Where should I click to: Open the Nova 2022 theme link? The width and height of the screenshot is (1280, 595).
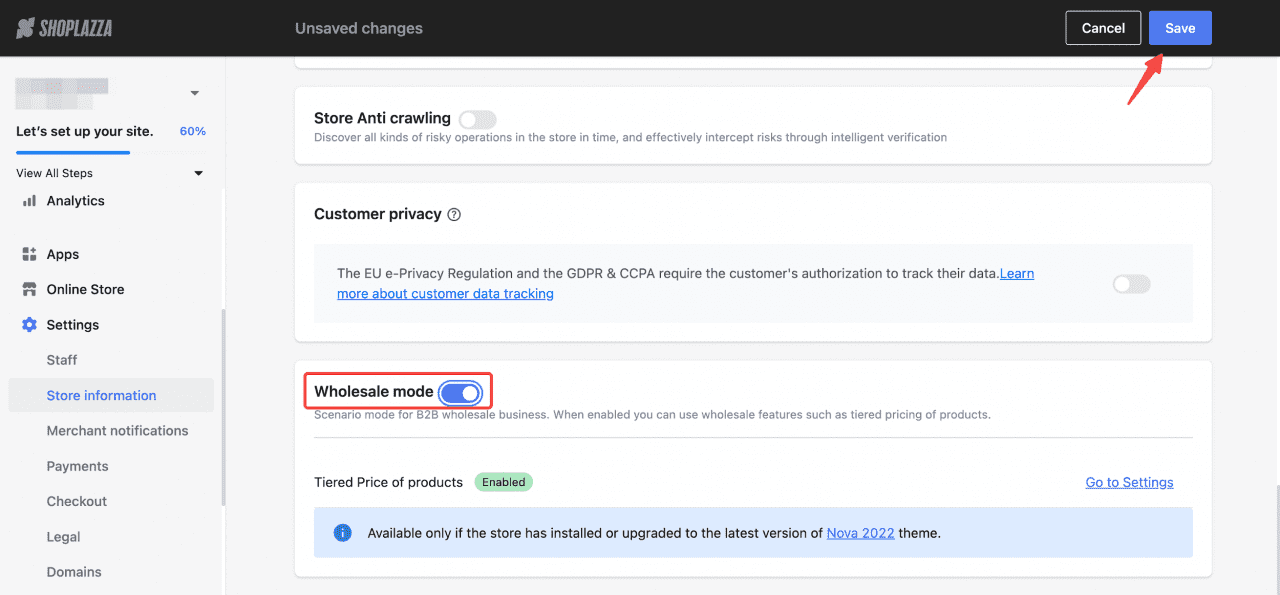click(x=861, y=533)
